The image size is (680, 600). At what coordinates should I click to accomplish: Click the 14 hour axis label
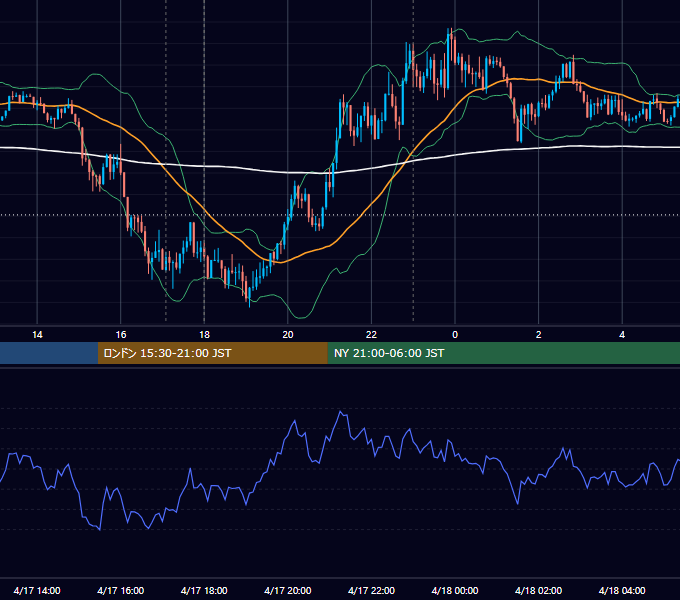pos(37,335)
